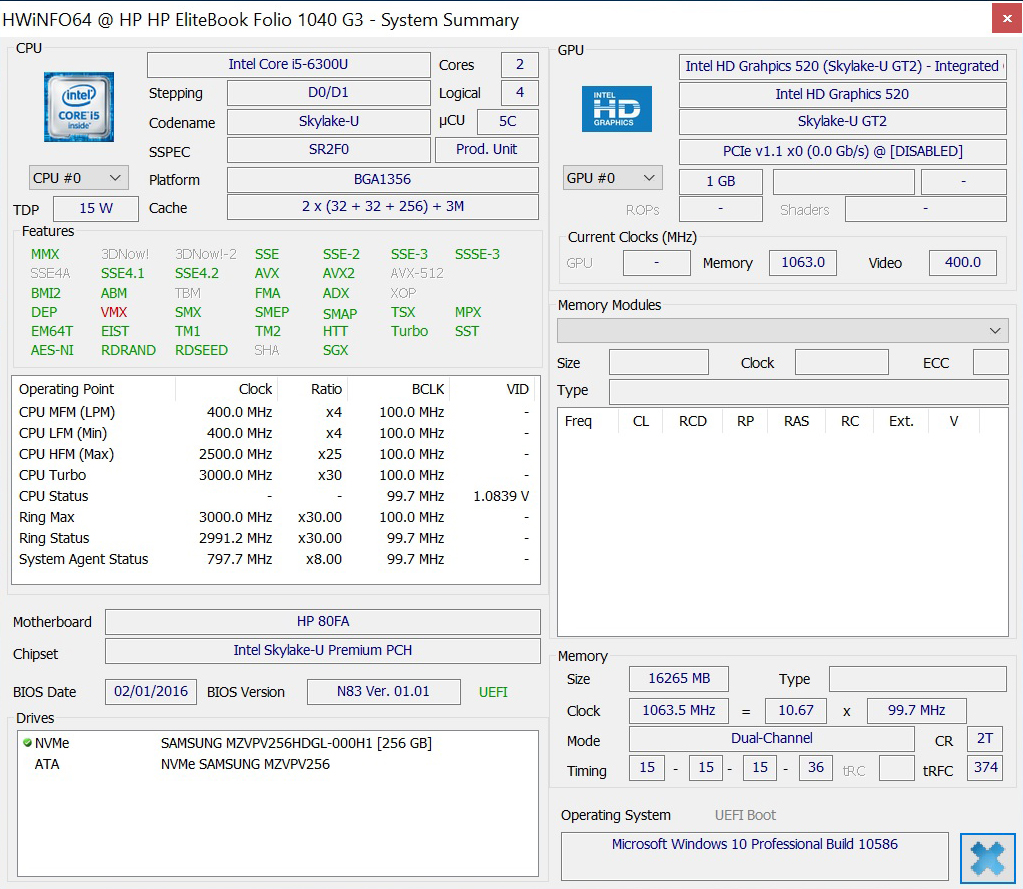
Task: Click the Operating Point column header
Action: pos(94,389)
